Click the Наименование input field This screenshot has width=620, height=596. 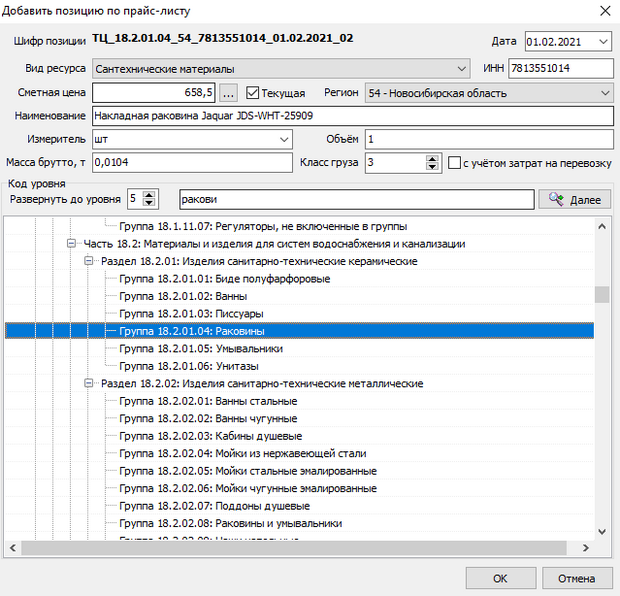353,116
